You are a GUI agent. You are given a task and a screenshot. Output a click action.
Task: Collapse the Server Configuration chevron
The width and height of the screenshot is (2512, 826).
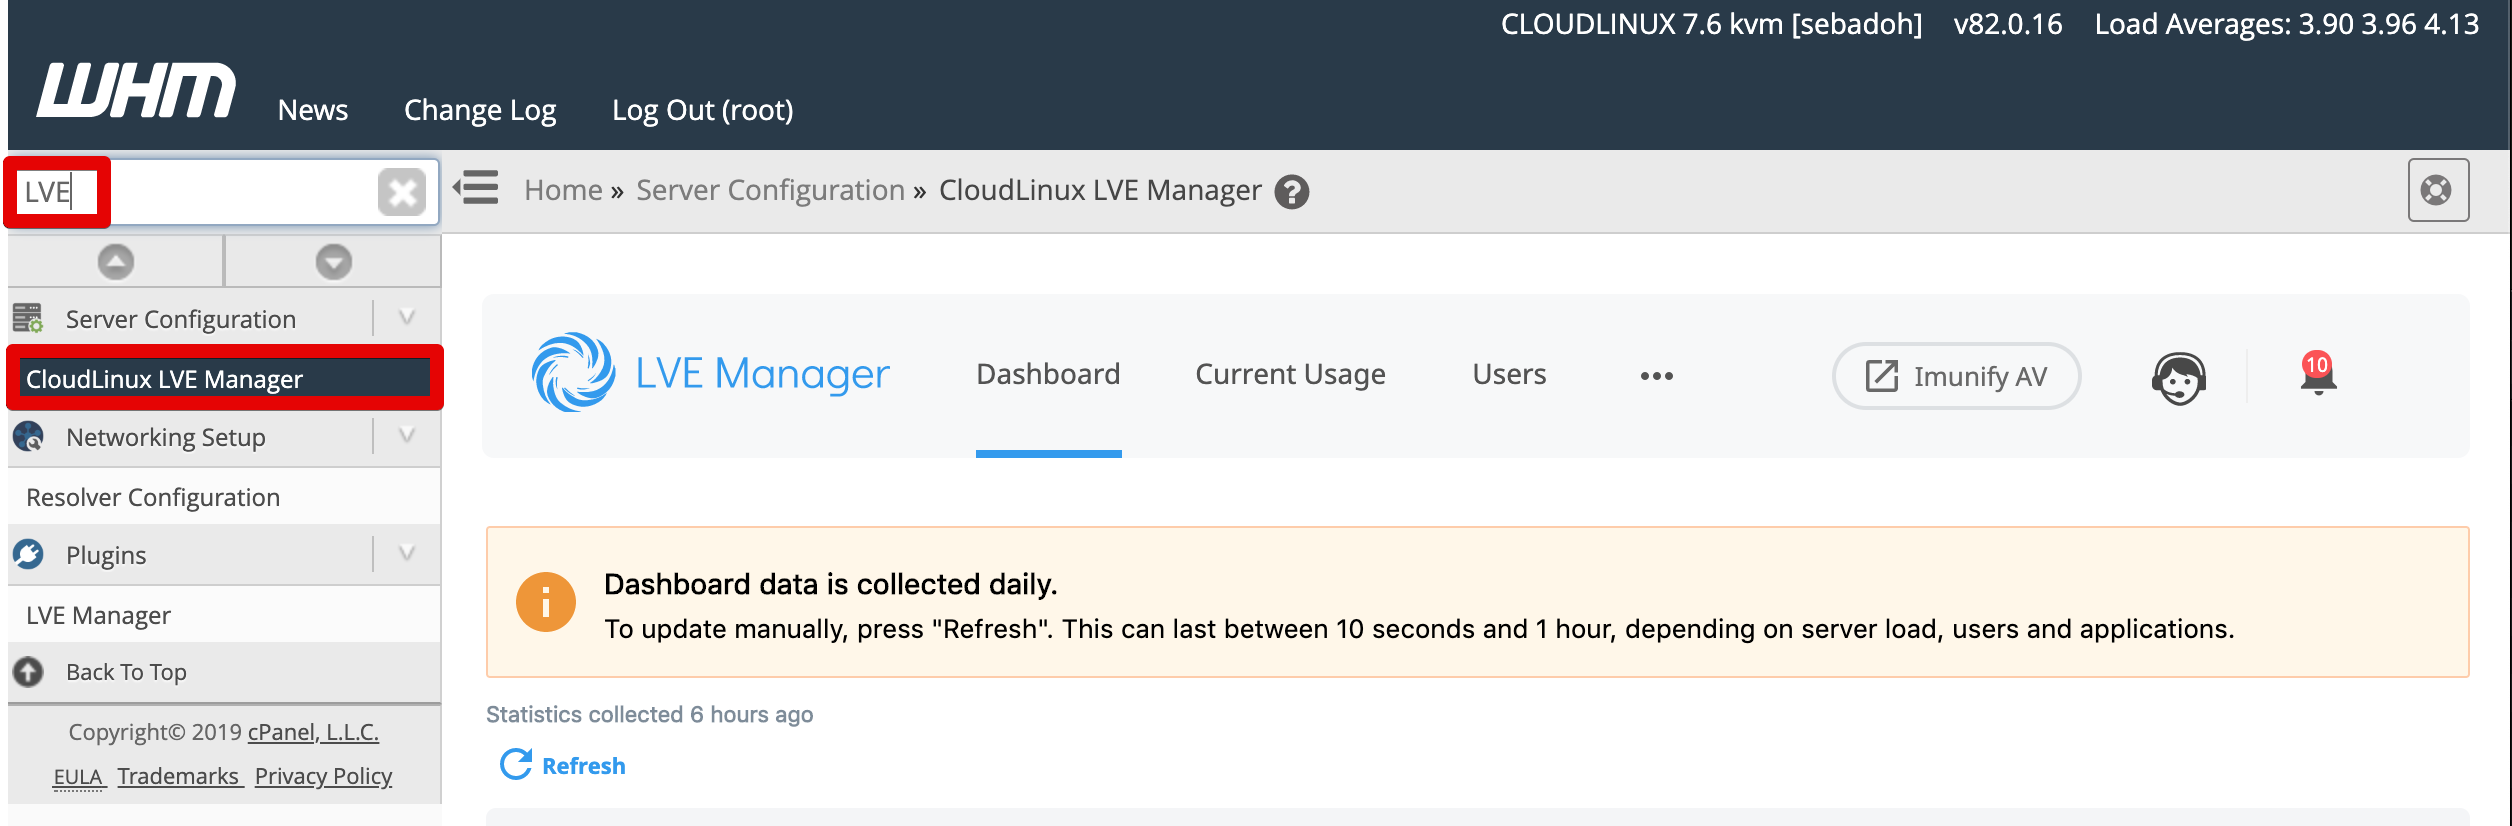407,318
